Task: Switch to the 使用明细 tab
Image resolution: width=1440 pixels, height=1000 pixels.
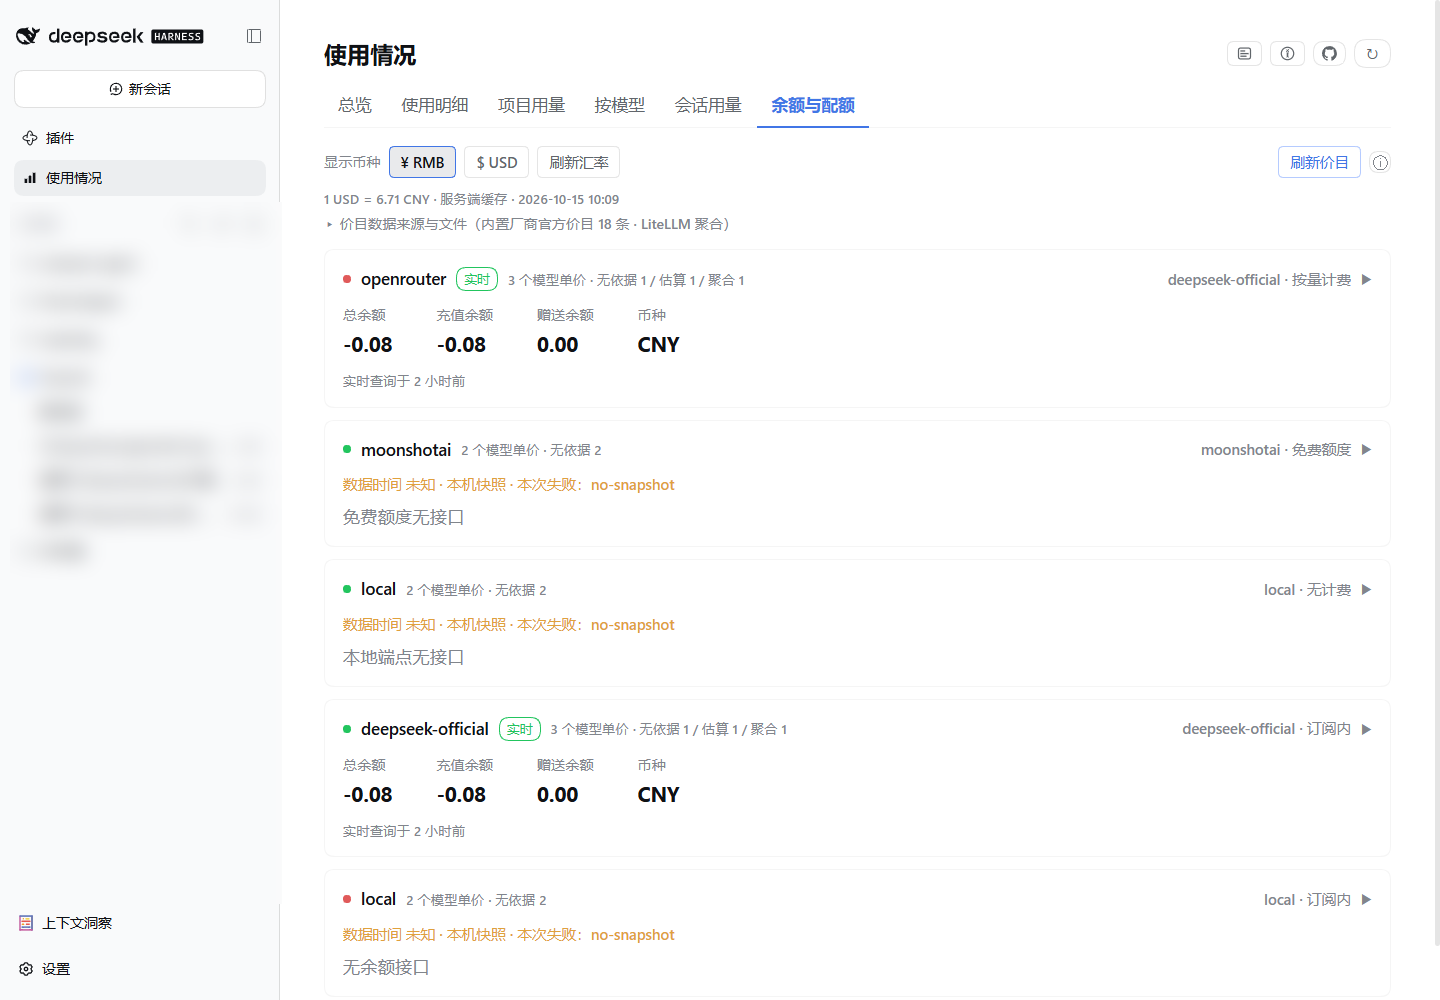Action: 435,105
